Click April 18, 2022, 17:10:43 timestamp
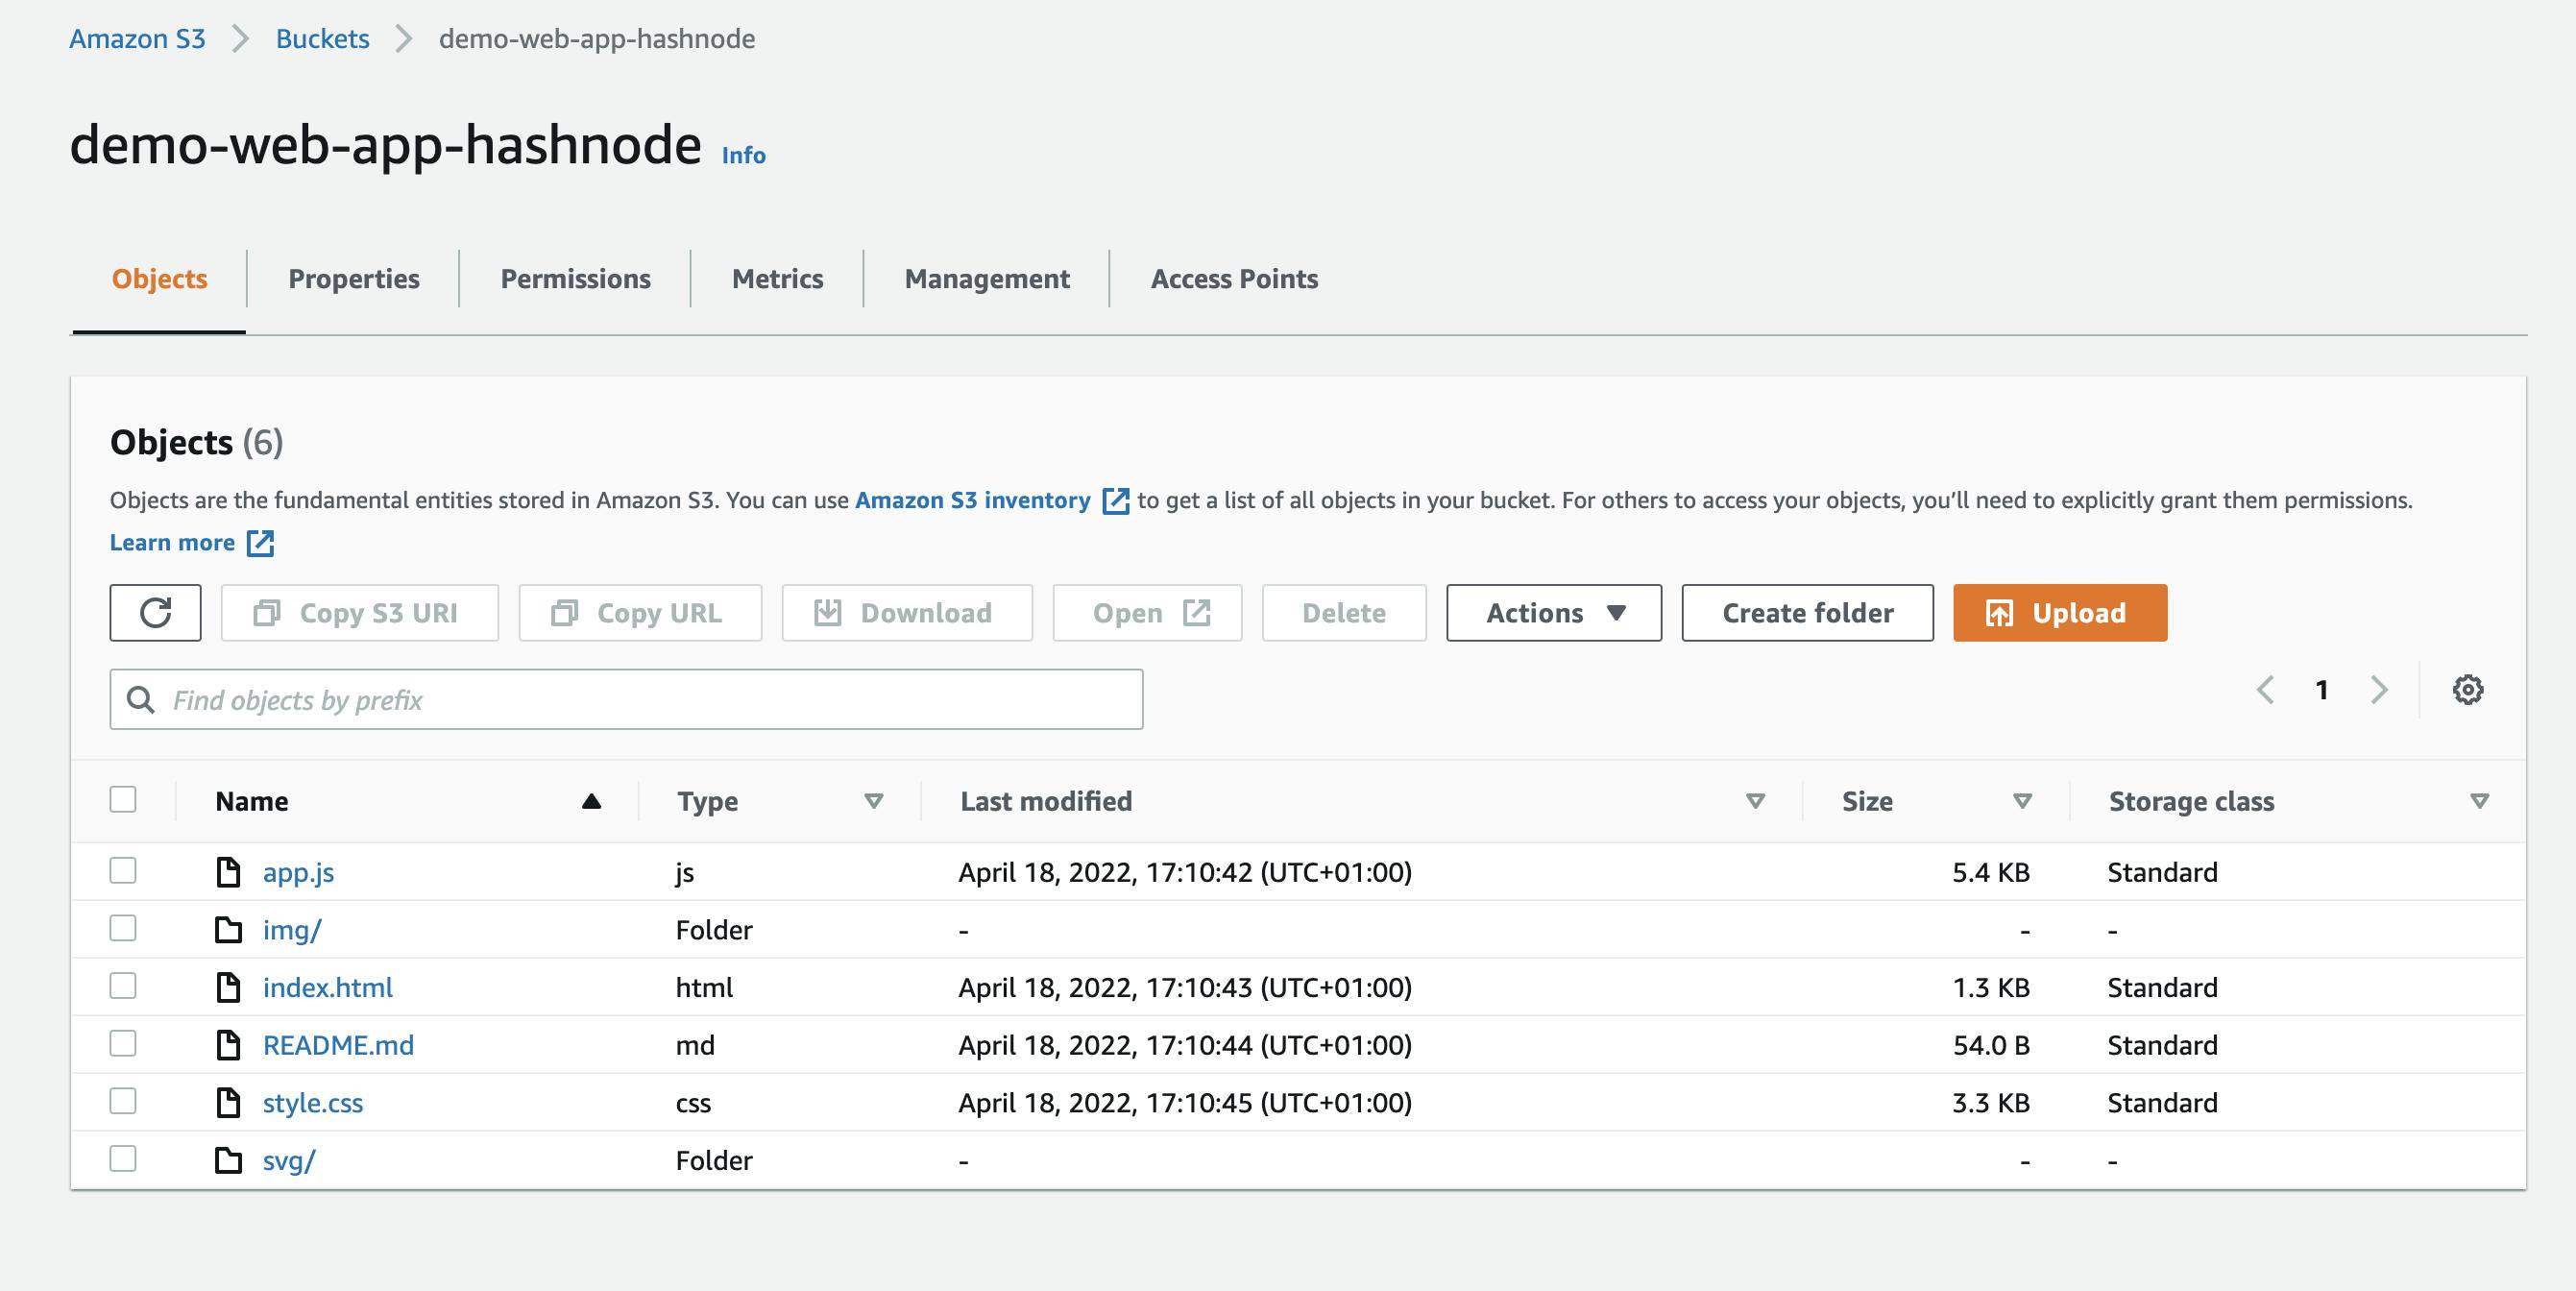2576x1291 pixels. pos(1185,988)
